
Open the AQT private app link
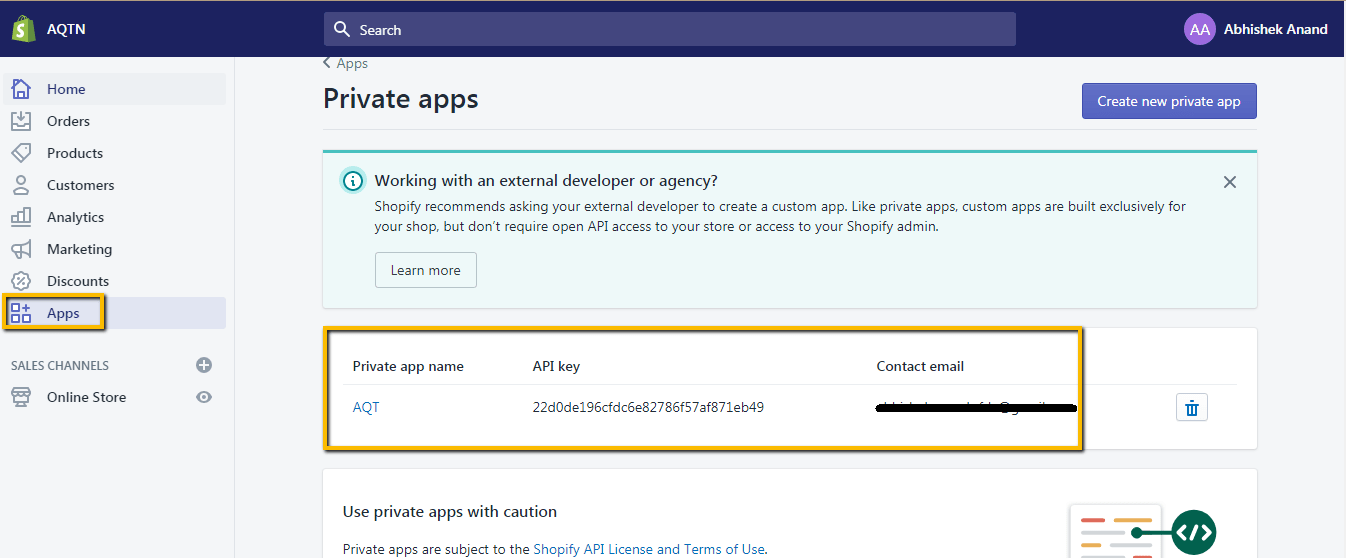(x=366, y=407)
